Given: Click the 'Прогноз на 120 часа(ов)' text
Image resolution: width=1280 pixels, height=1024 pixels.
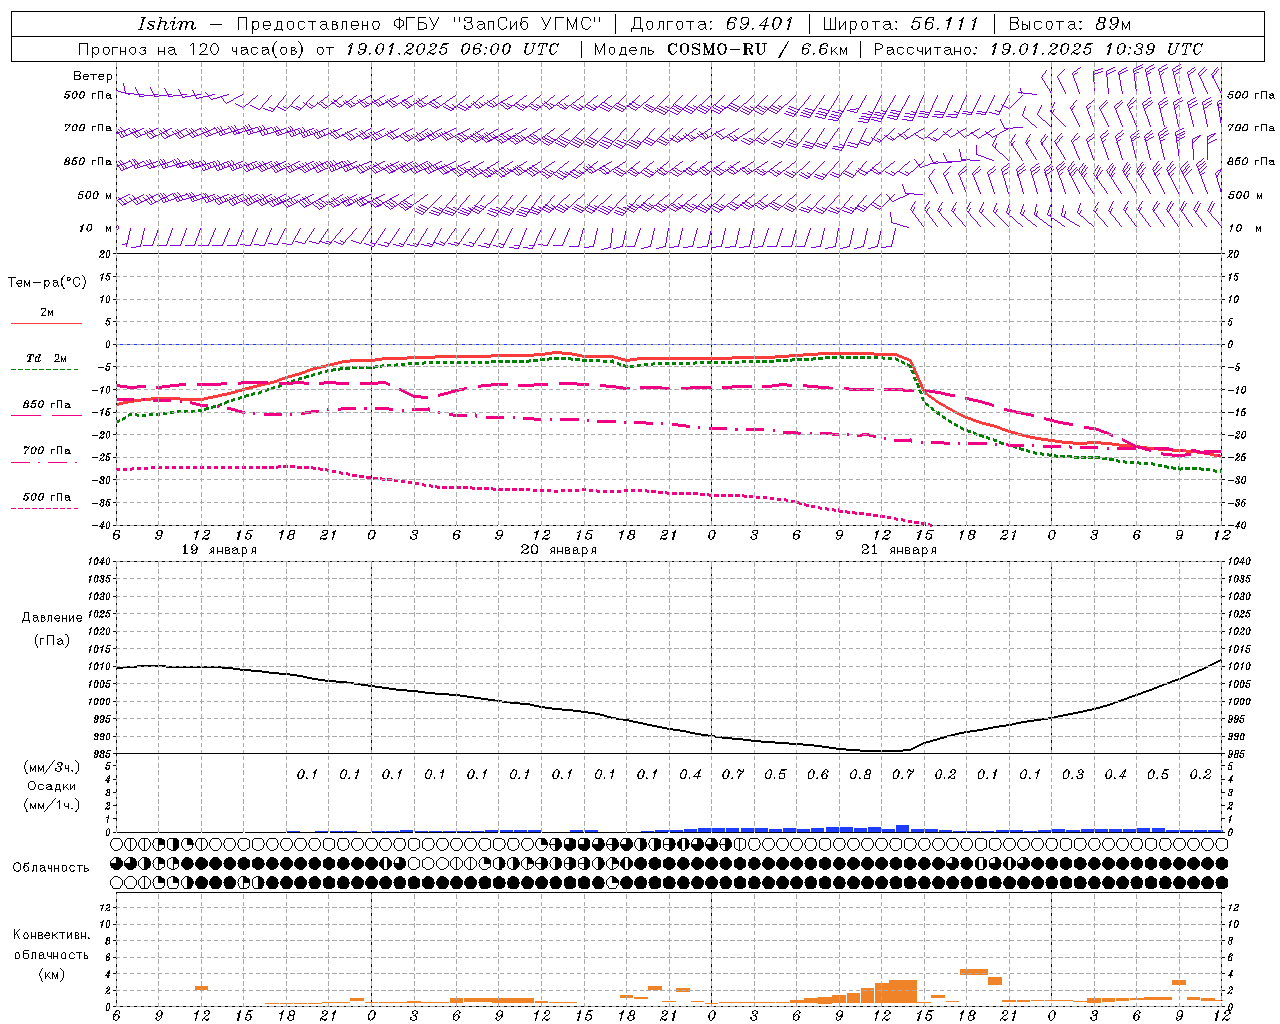Looking at the screenshot, I should (x=192, y=49).
